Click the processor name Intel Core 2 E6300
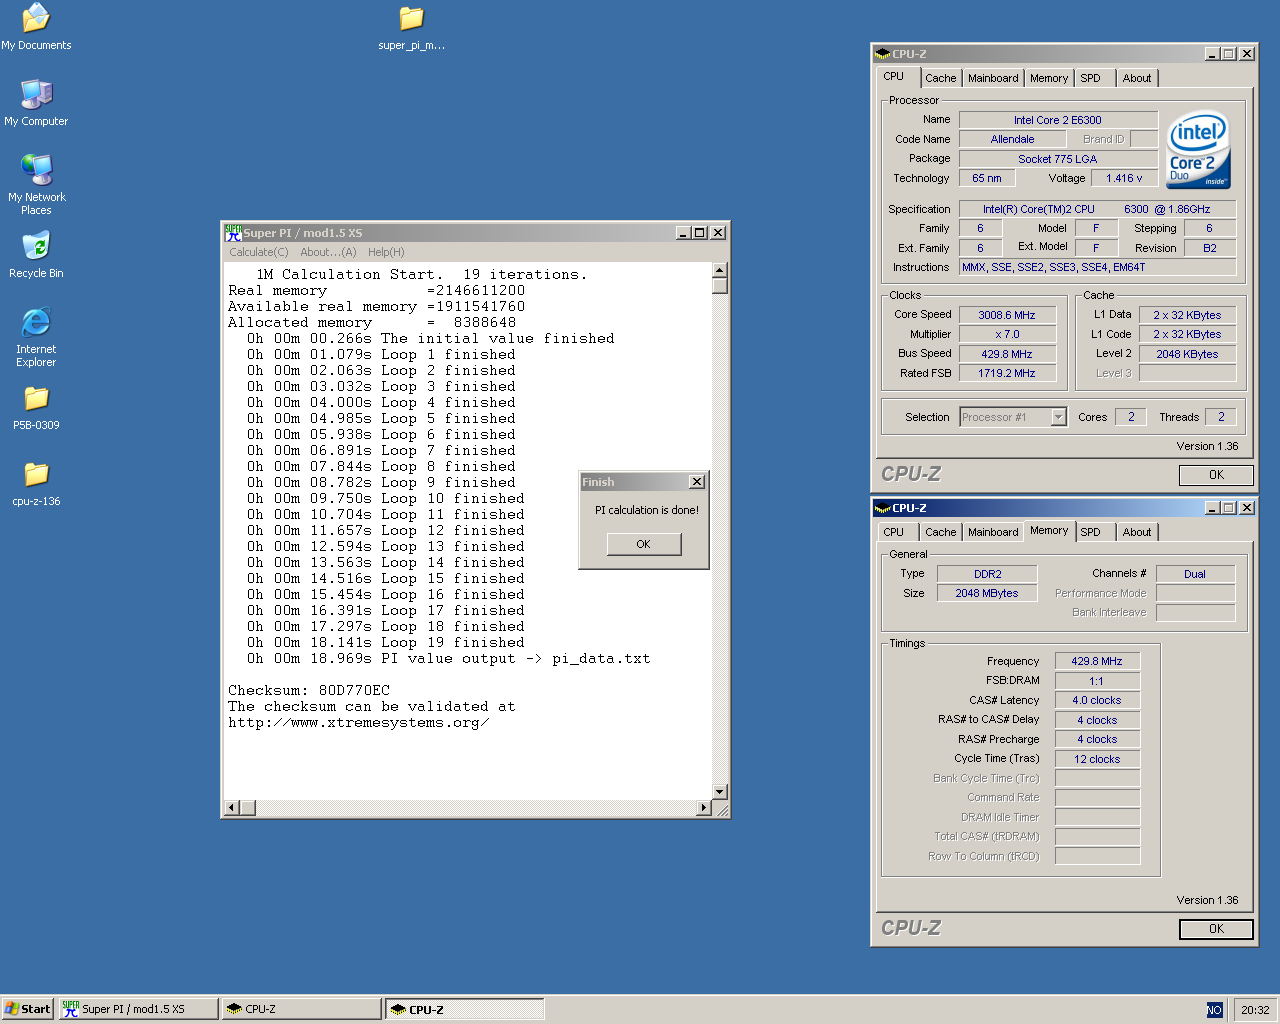This screenshot has width=1280, height=1024. click(x=1058, y=120)
